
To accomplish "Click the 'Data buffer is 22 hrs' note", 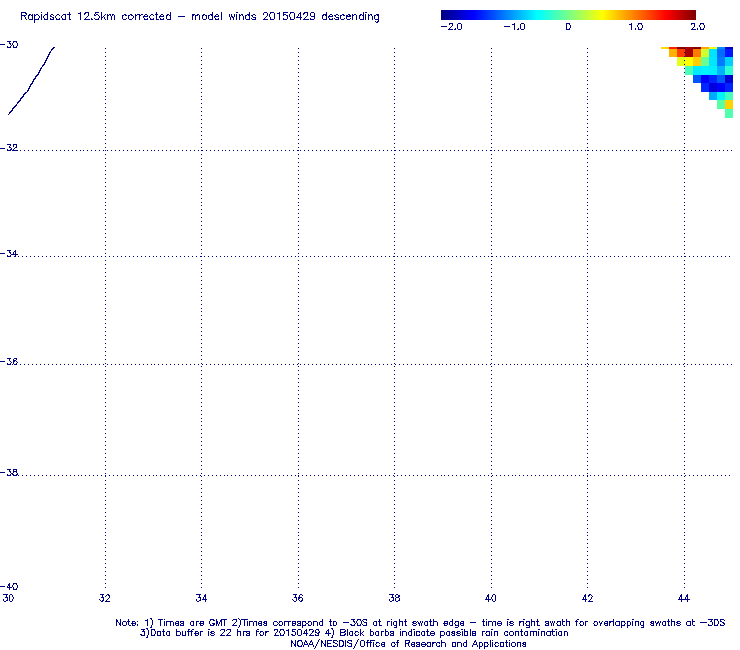I will click(354, 633).
